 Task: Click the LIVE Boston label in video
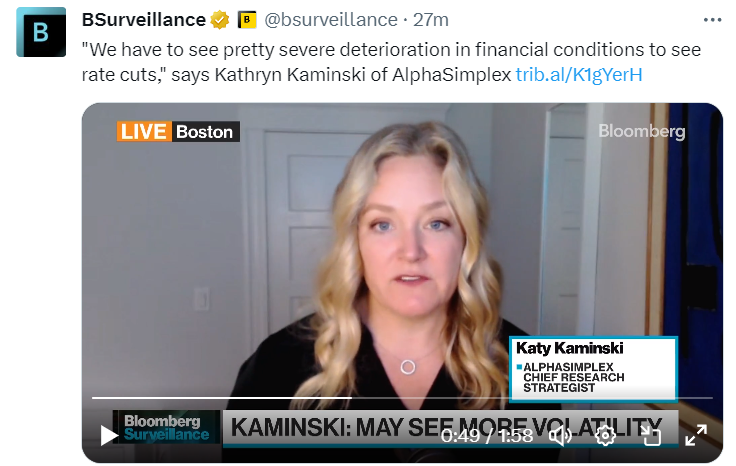click(178, 131)
